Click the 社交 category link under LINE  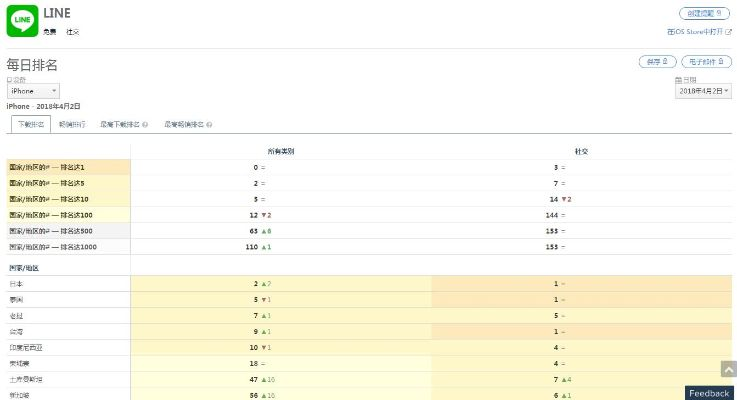point(72,32)
